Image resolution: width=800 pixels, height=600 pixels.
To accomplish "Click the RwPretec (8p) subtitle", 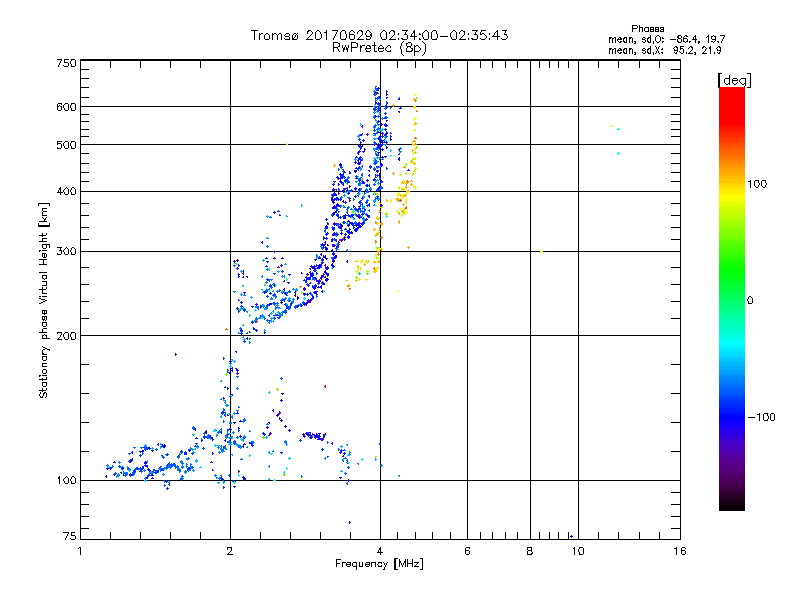I will pos(379,47).
